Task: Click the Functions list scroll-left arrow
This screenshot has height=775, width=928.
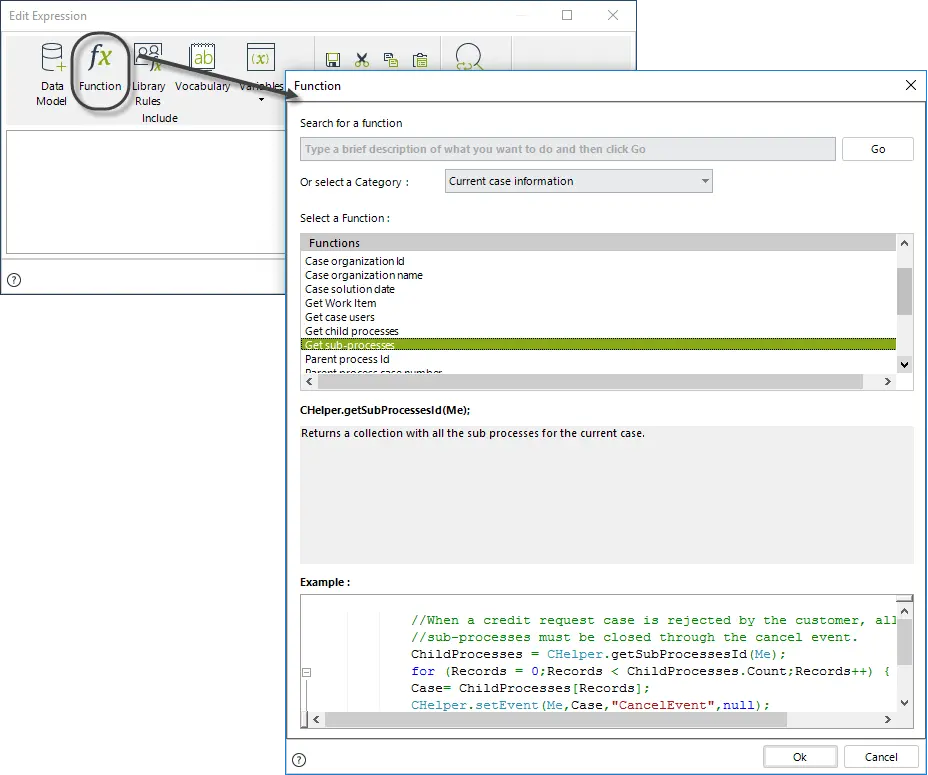Action: (x=309, y=382)
